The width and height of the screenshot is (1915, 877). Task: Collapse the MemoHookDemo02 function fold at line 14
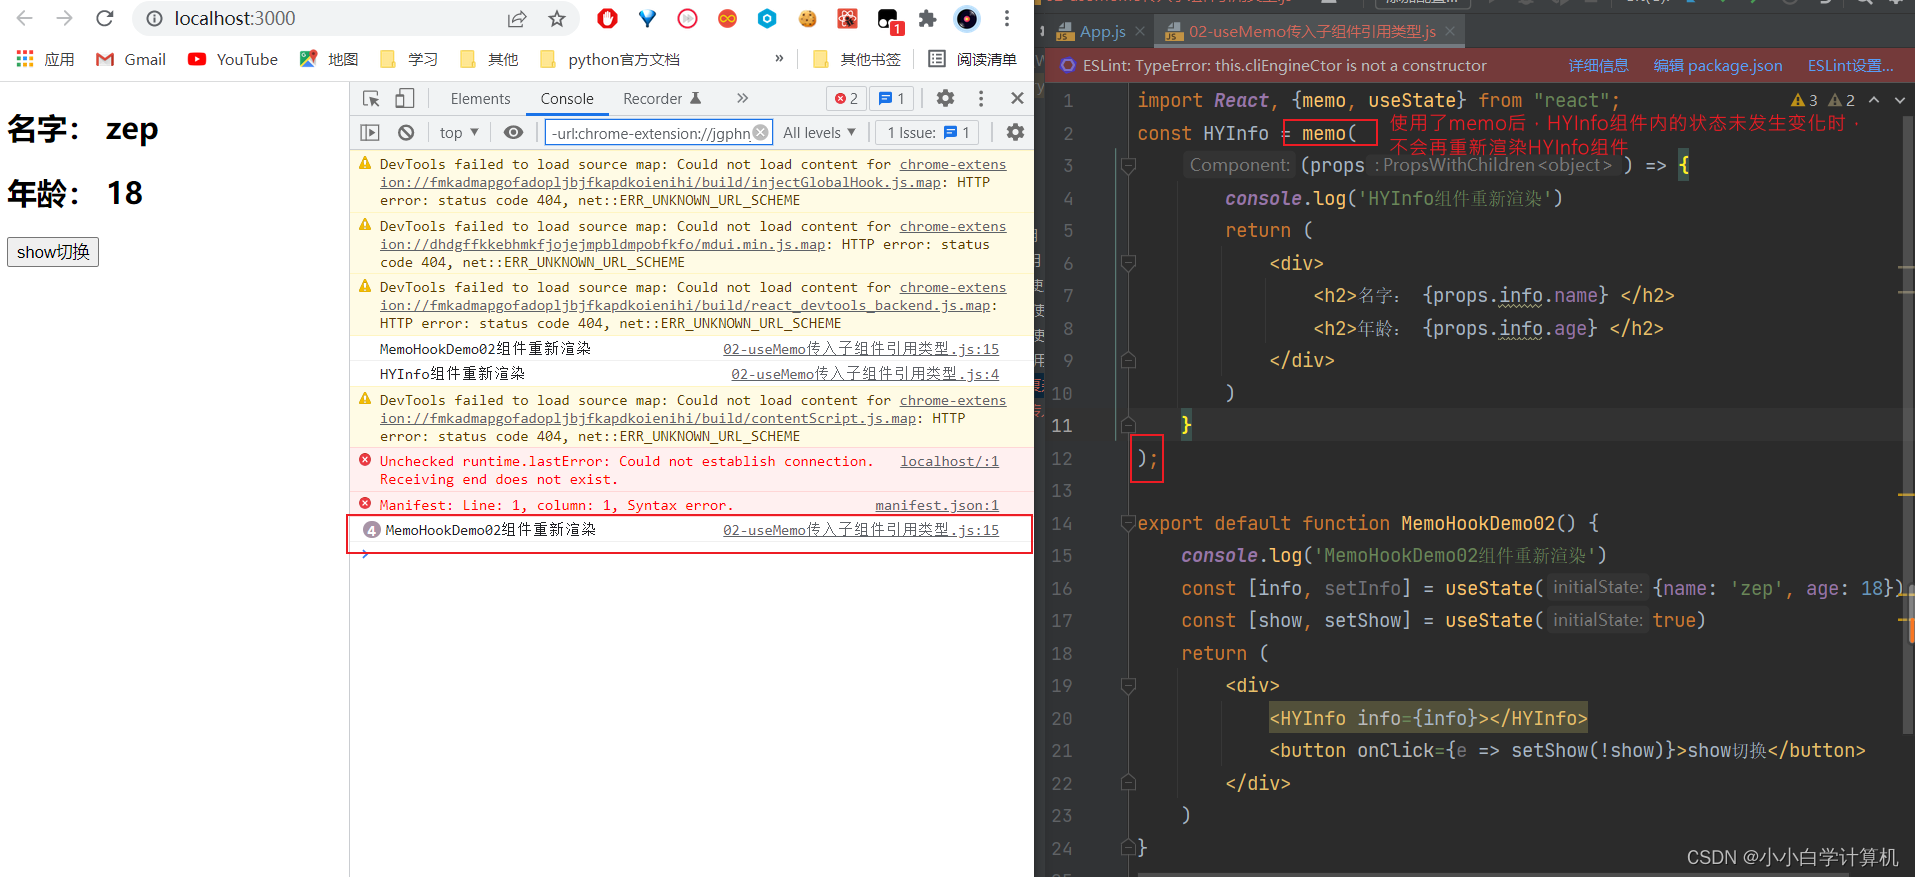click(1128, 523)
